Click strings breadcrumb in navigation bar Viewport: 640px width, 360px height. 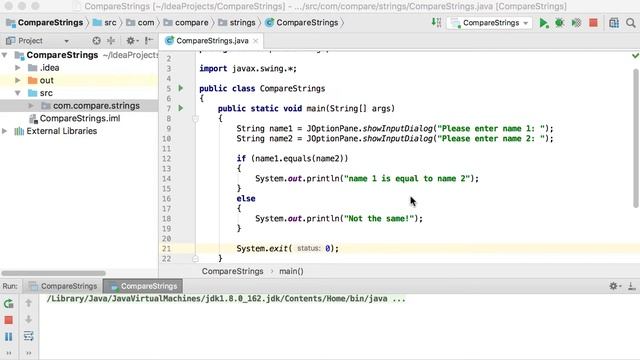(x=237, y=22)
